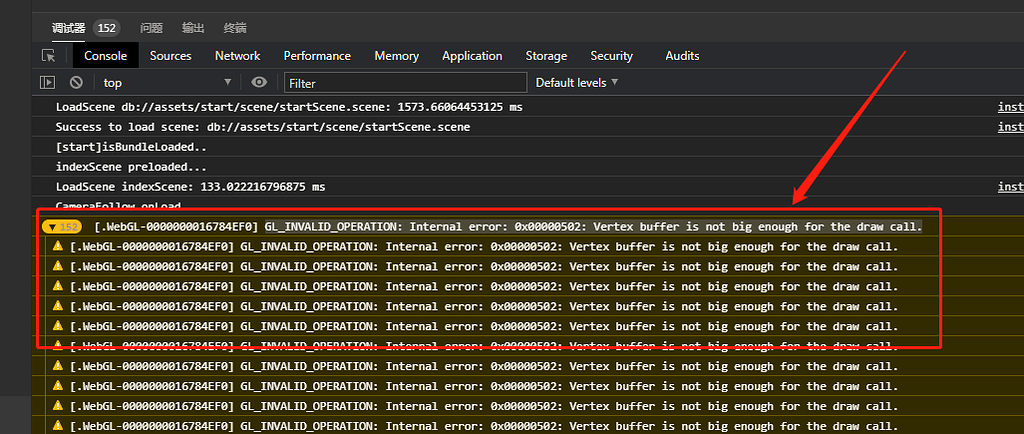Switch to the Storage tab
Image resolution: width=1024 pixels, height=434 pixels.
point(547,56)
